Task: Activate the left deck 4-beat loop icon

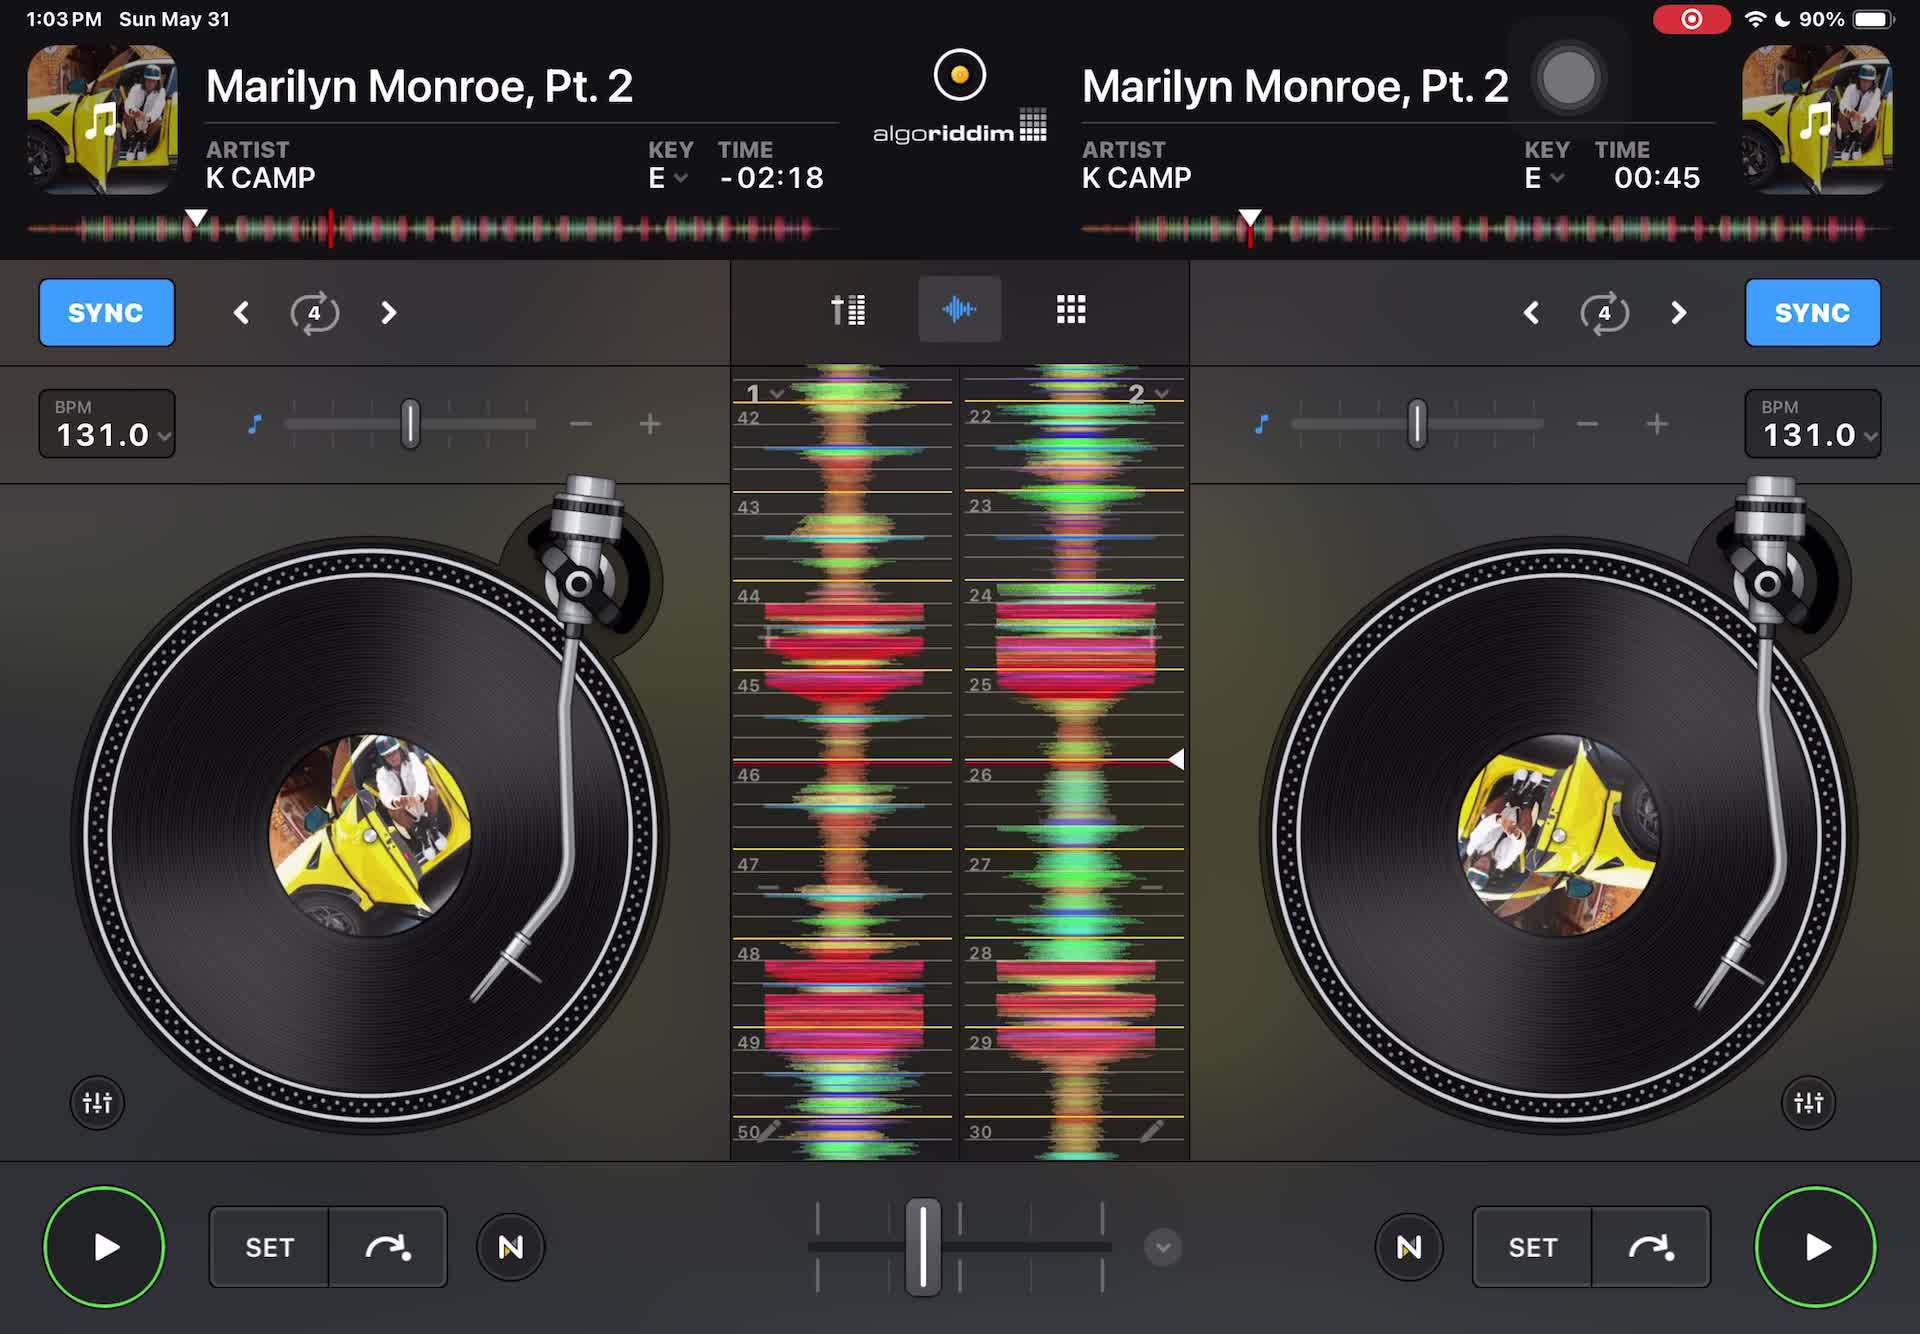Action: point(314,313)
